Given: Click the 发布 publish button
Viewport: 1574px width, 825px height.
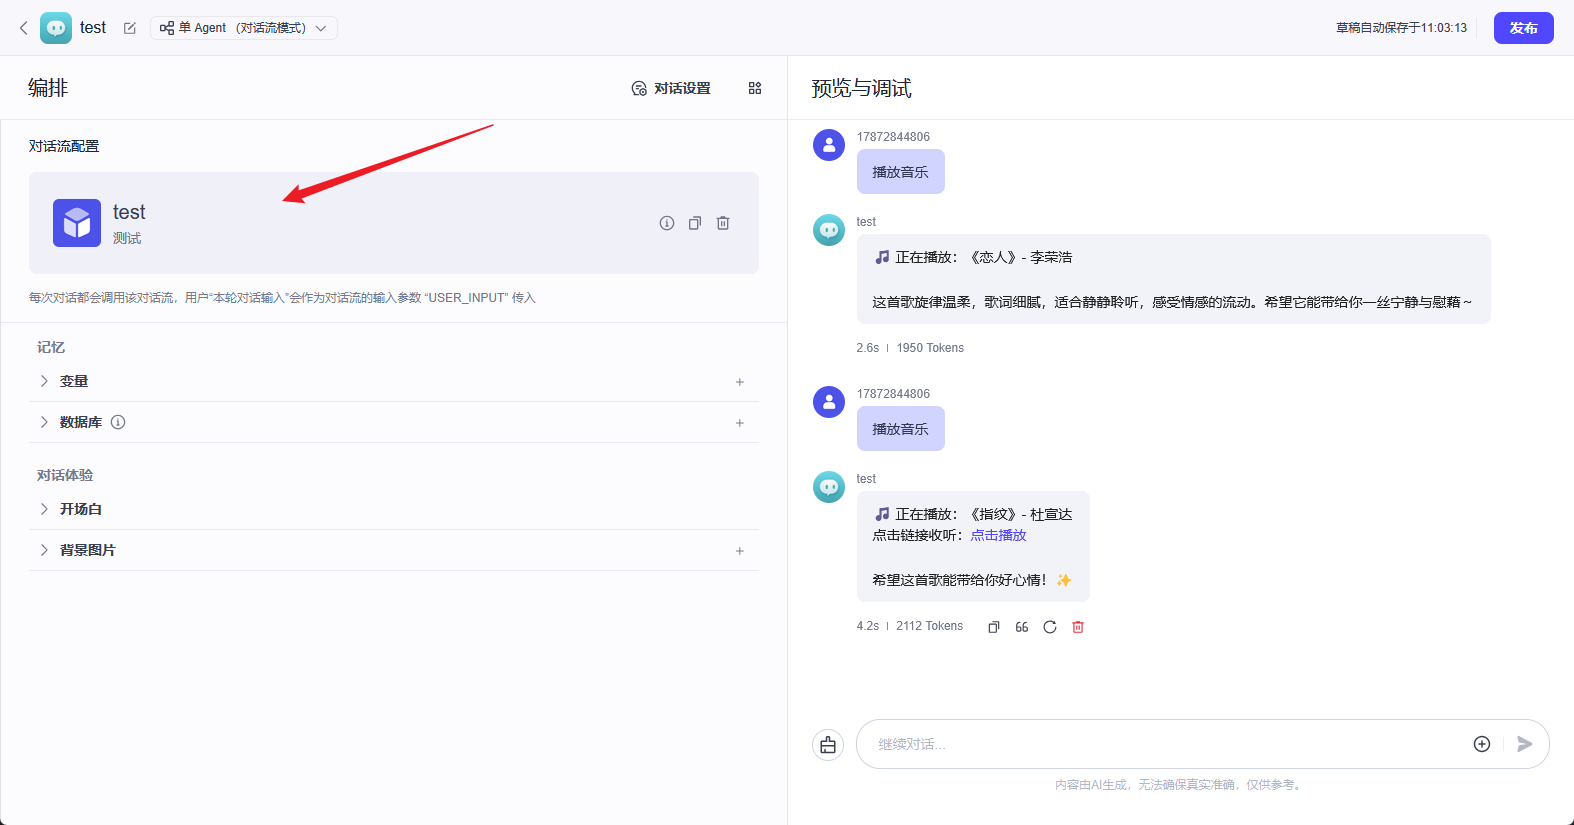Looking at the screenshot, I should pyautogui.click(x=1523, y=28).
